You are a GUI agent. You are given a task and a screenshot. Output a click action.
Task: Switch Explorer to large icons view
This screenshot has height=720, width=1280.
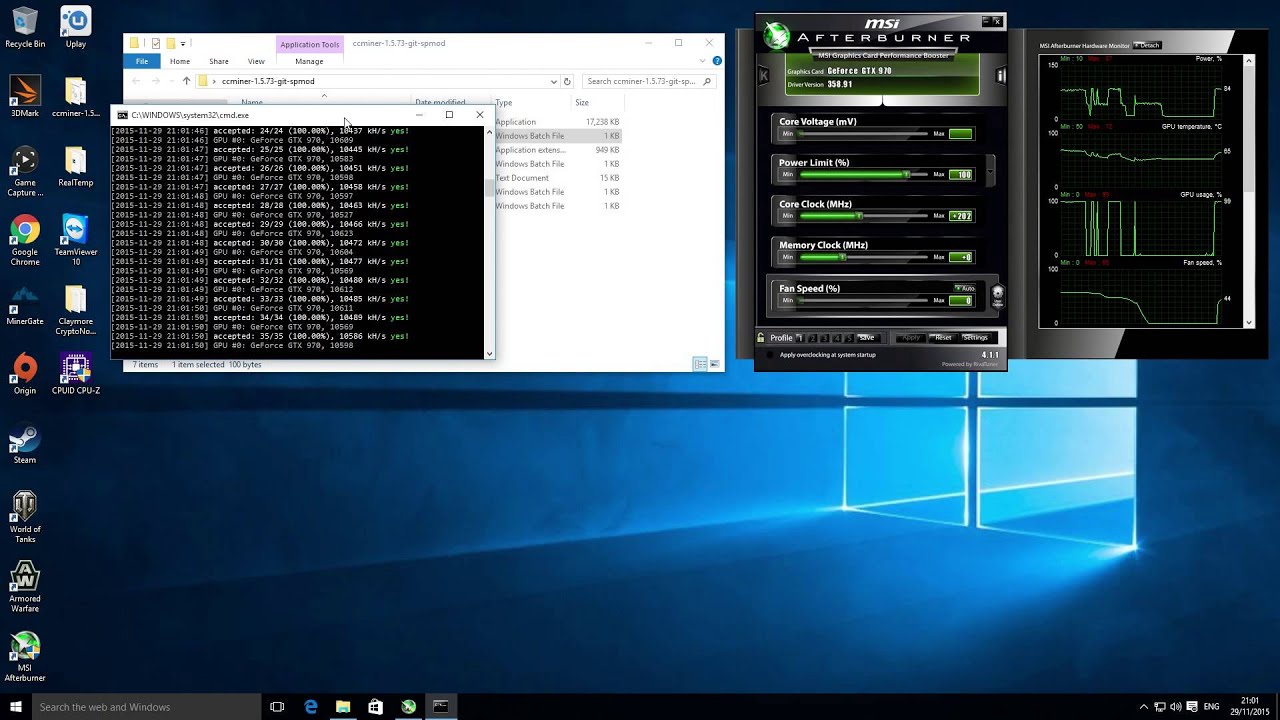pyautogui.click(x=713, y=364)
